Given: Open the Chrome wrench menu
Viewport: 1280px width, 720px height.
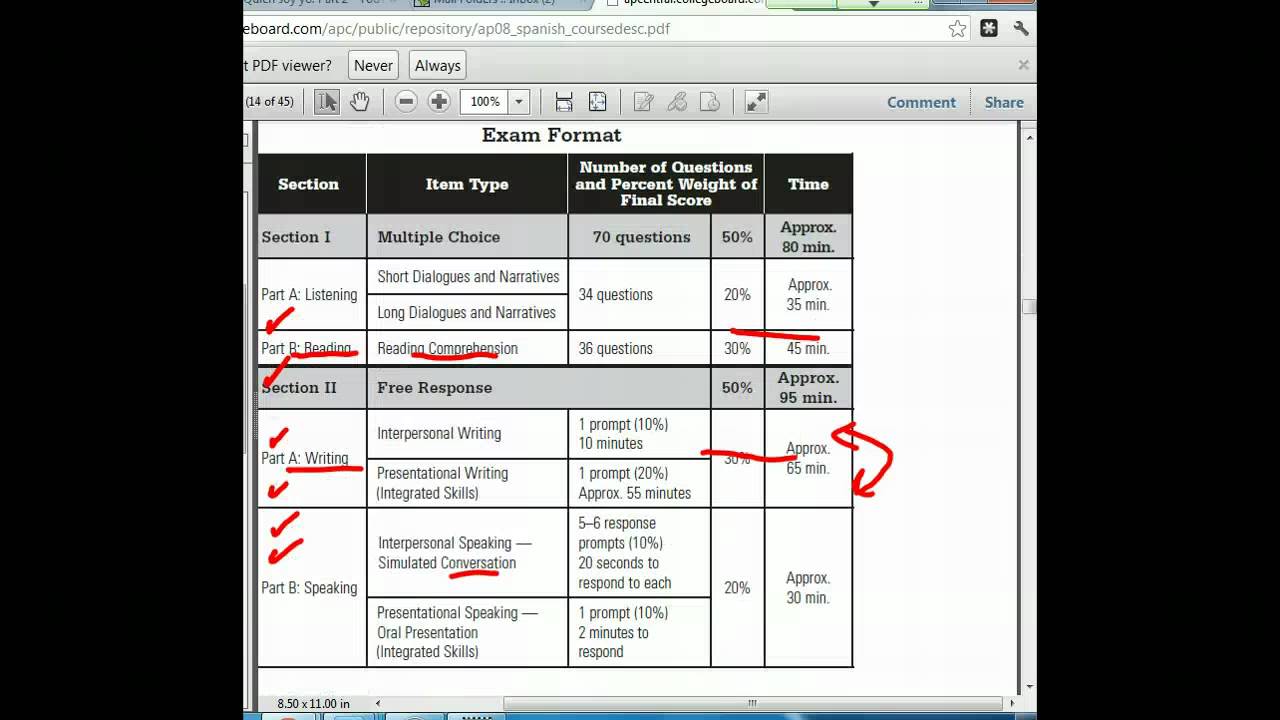Looking at the screenshot, I should point(1021,28).
